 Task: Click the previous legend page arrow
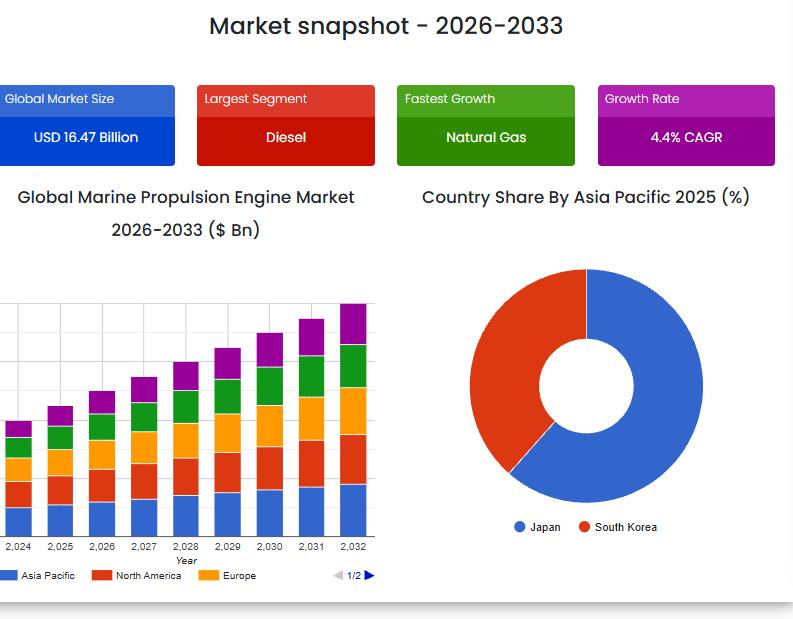[338, 575]
